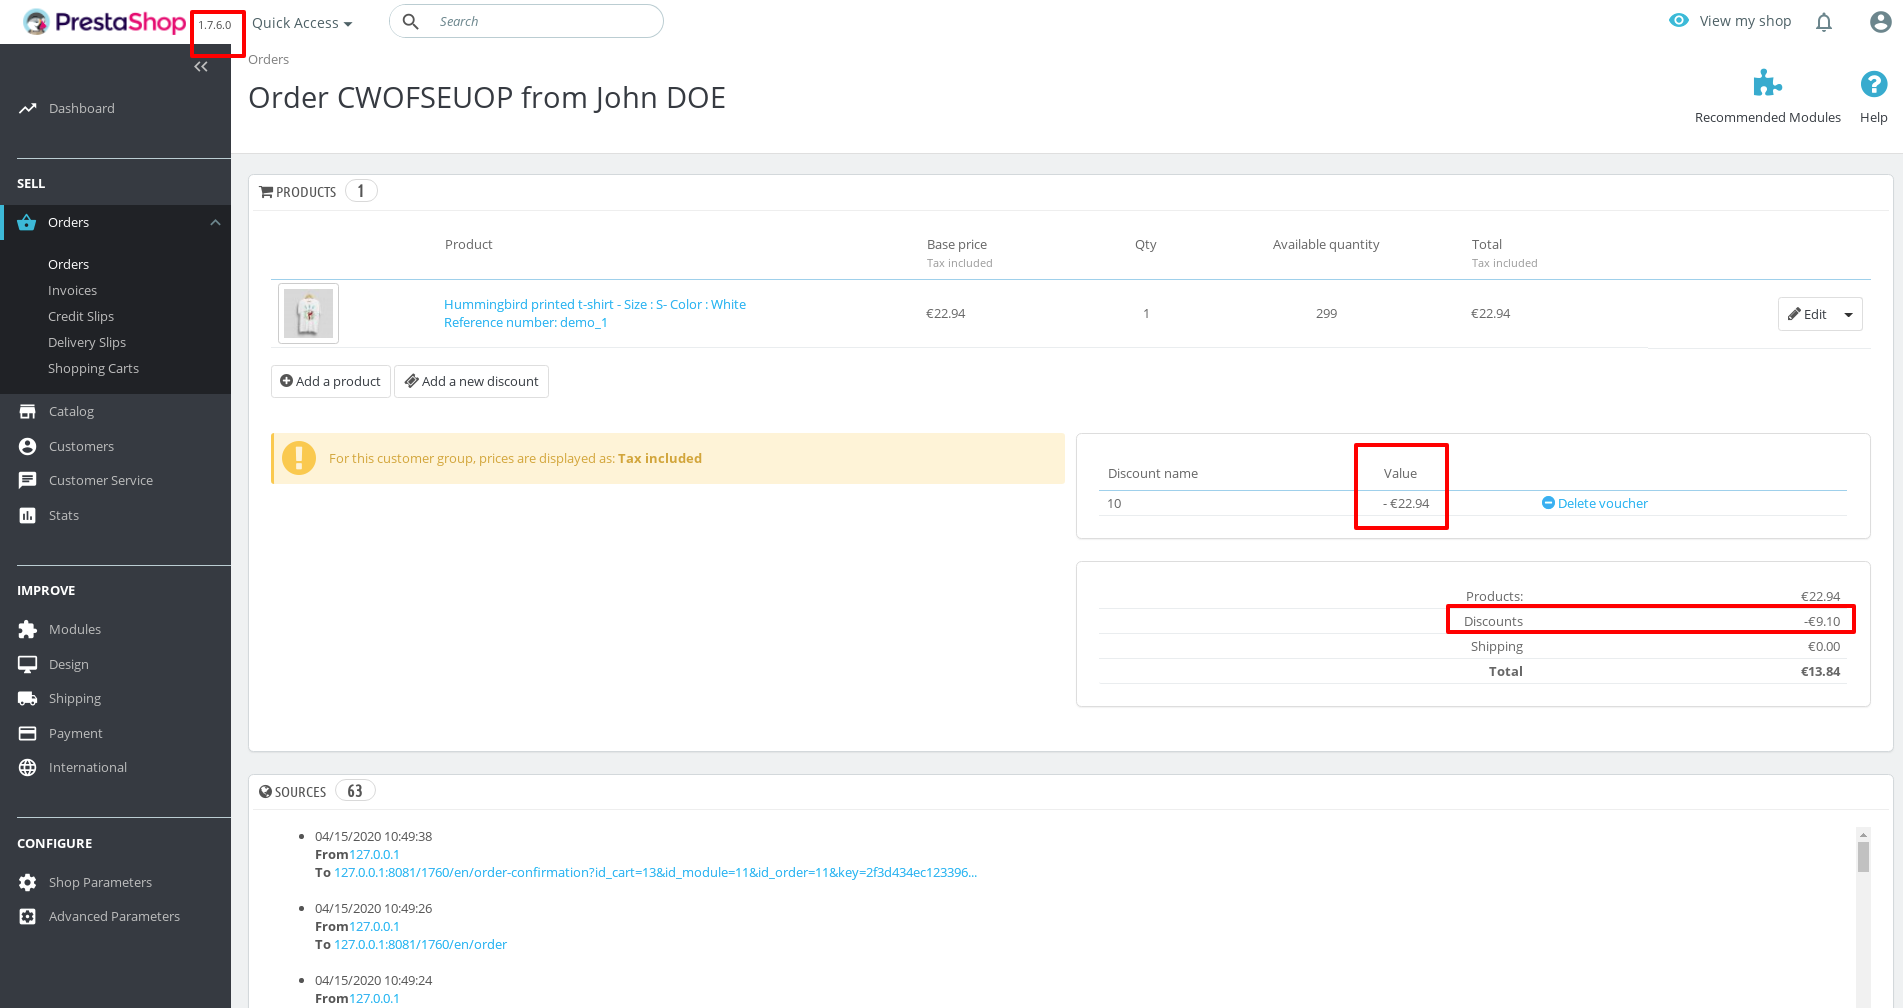The height and width of the screenshot is (1008, 1903).
Task: Select the Invoices submenu item
Action: [x=73, y=290]
